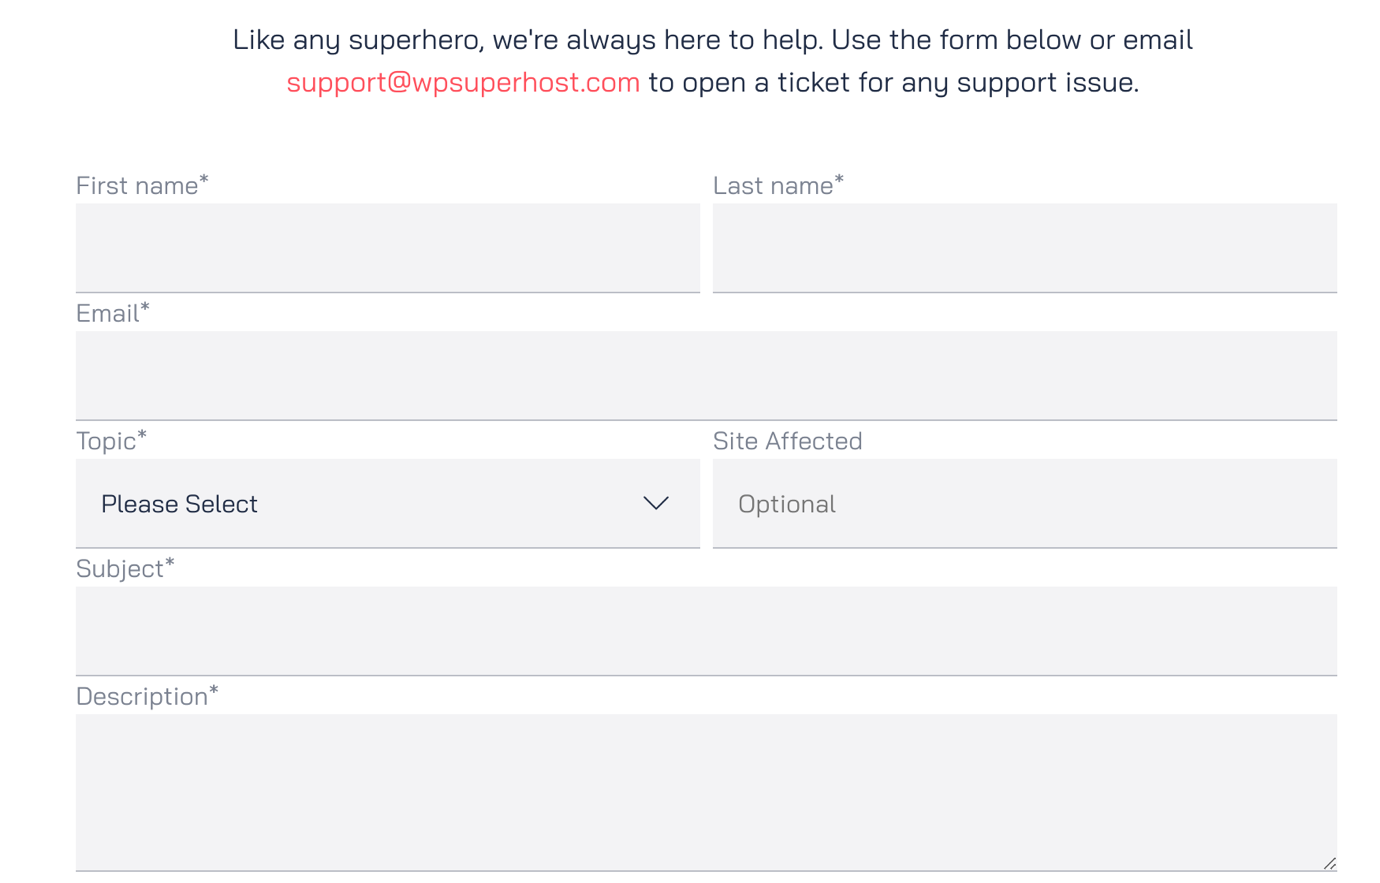Focus the Subject text field
The image size is (1380, 883).
pos(706,630)
